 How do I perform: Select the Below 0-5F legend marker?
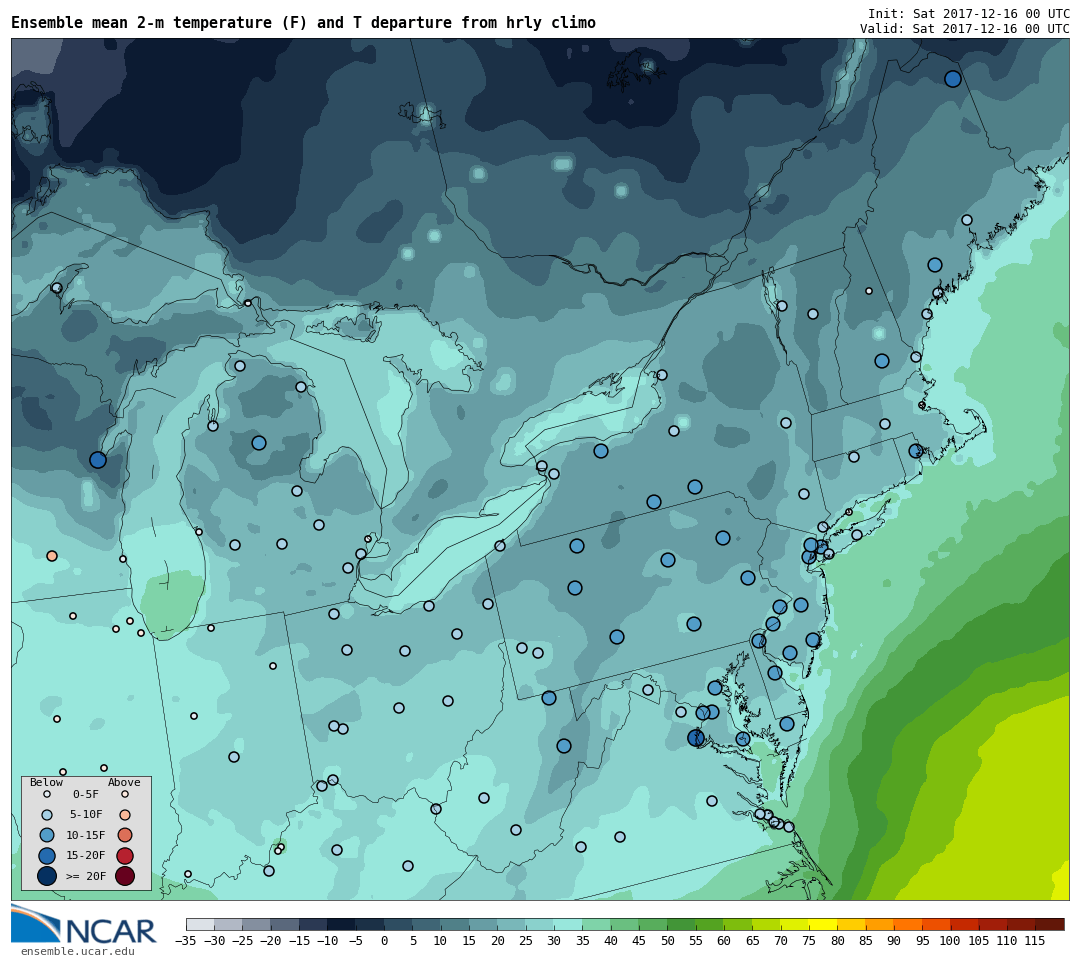pos(47,794)
